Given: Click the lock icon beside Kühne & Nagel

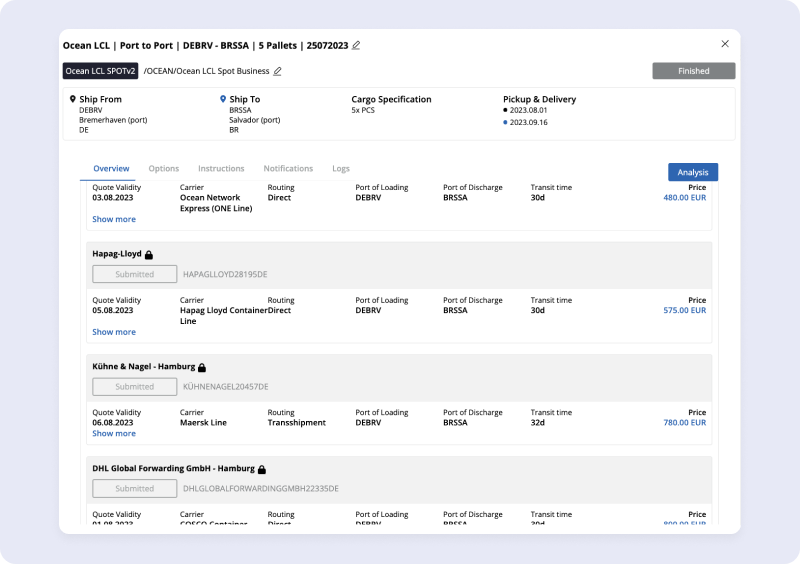Looking at the screenshot, I should coord(202,367).
